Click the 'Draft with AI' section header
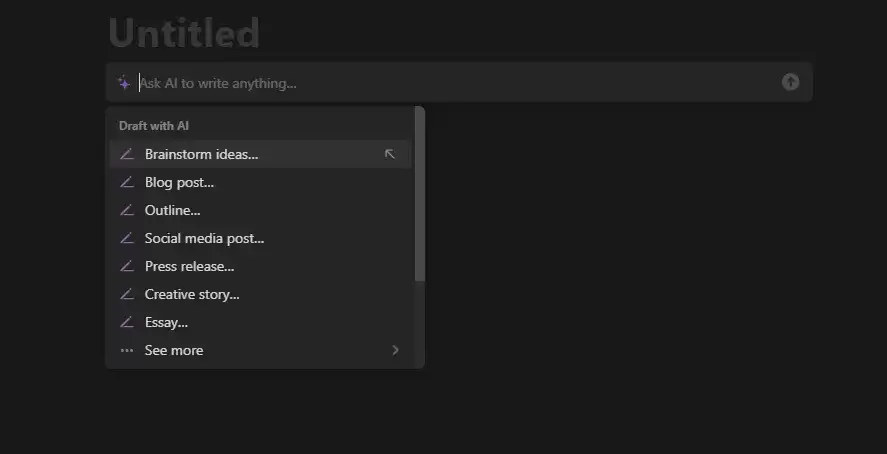887x454 pixels. coord(154,126)
